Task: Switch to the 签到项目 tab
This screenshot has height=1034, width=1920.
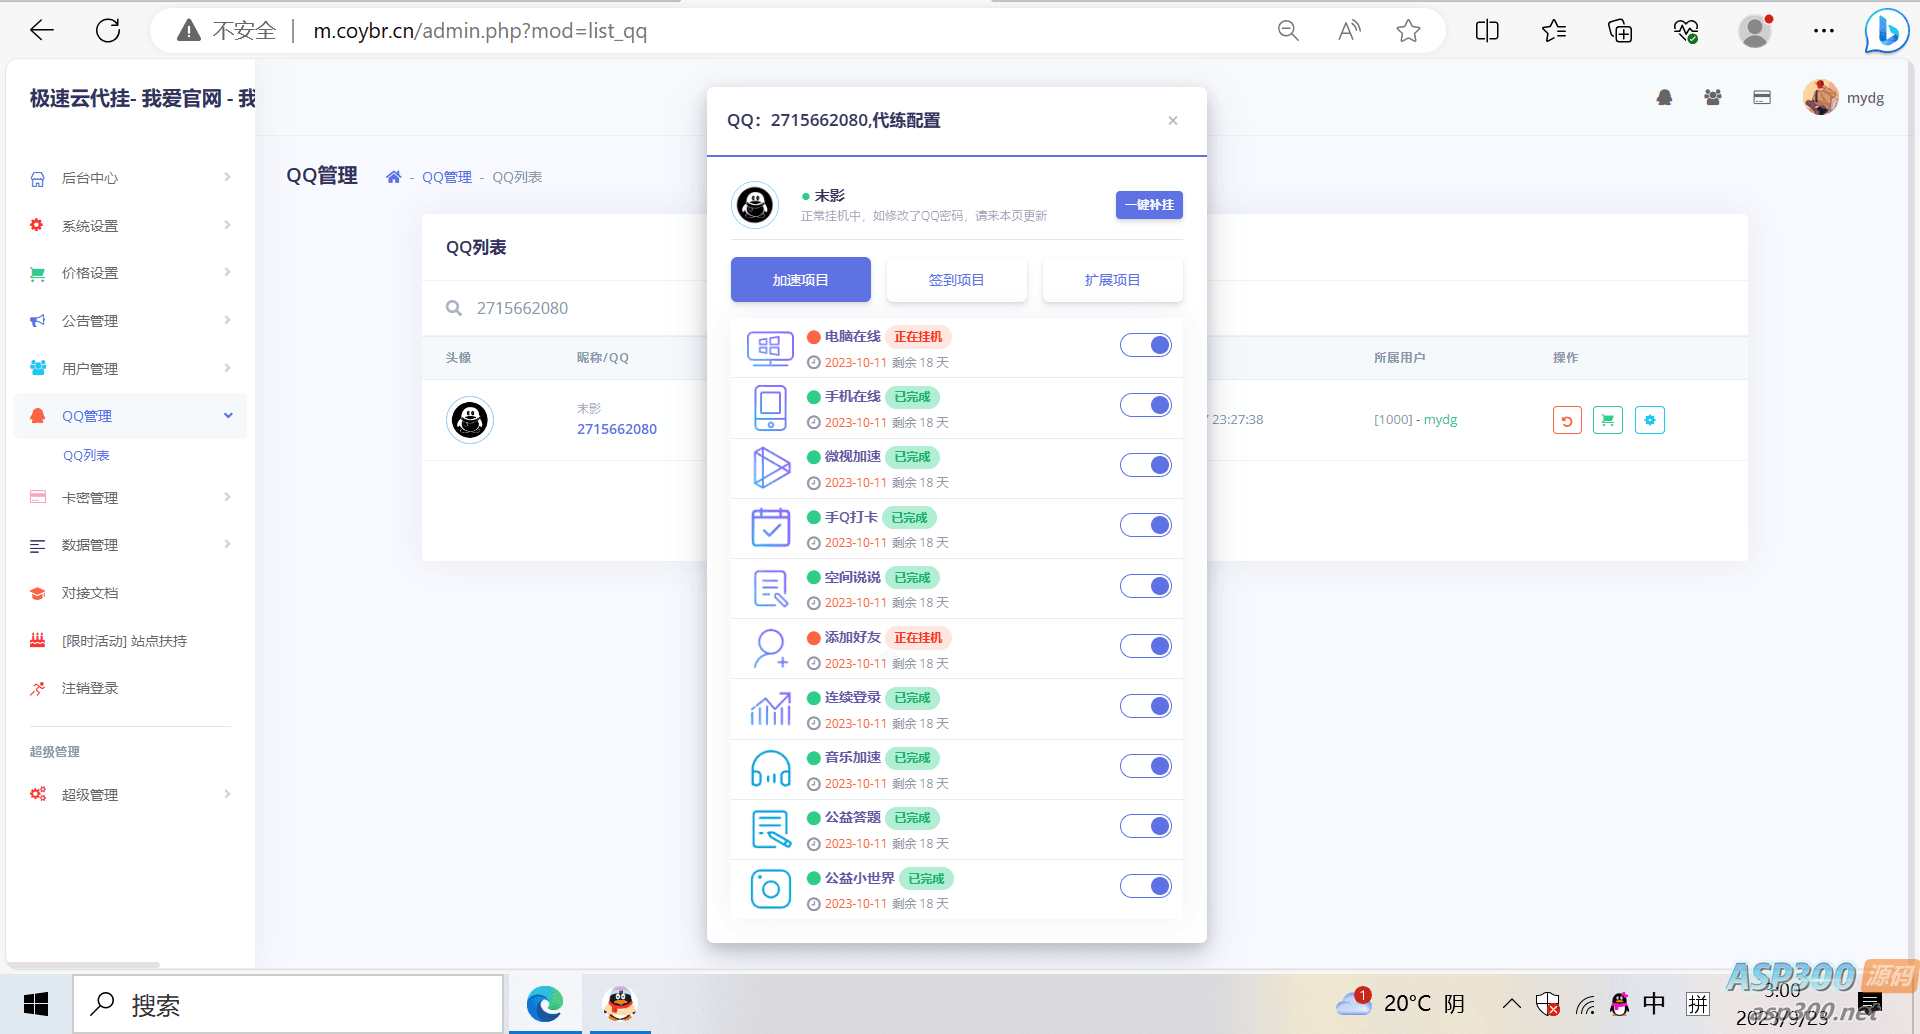Action: (956, 280)
